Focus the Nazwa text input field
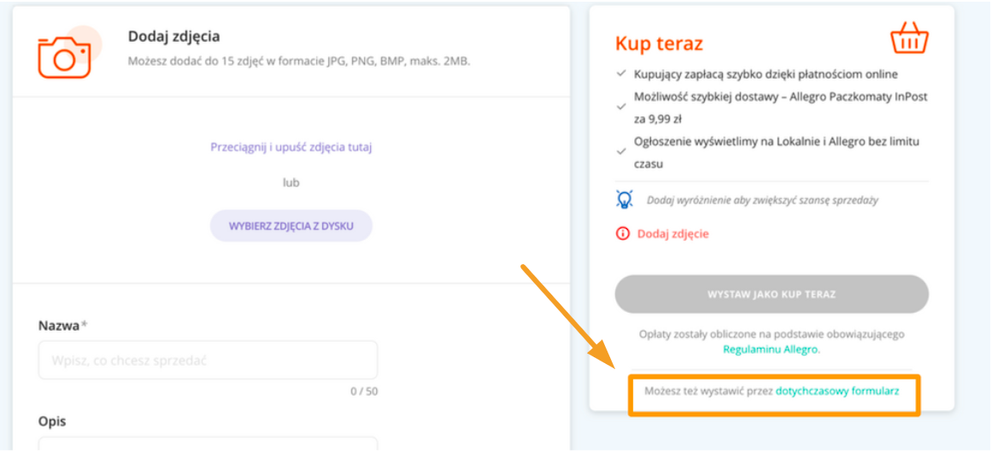The width and height of the screenshot is (998, 458). (208, 360)
